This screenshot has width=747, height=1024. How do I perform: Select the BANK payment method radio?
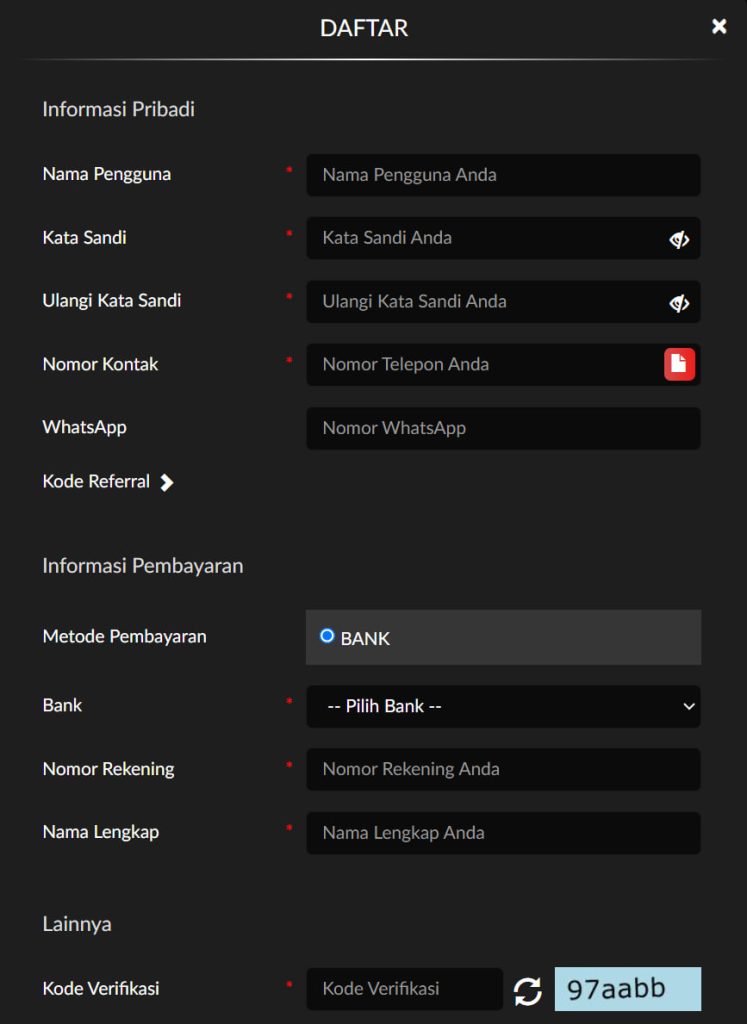(327, 636)
